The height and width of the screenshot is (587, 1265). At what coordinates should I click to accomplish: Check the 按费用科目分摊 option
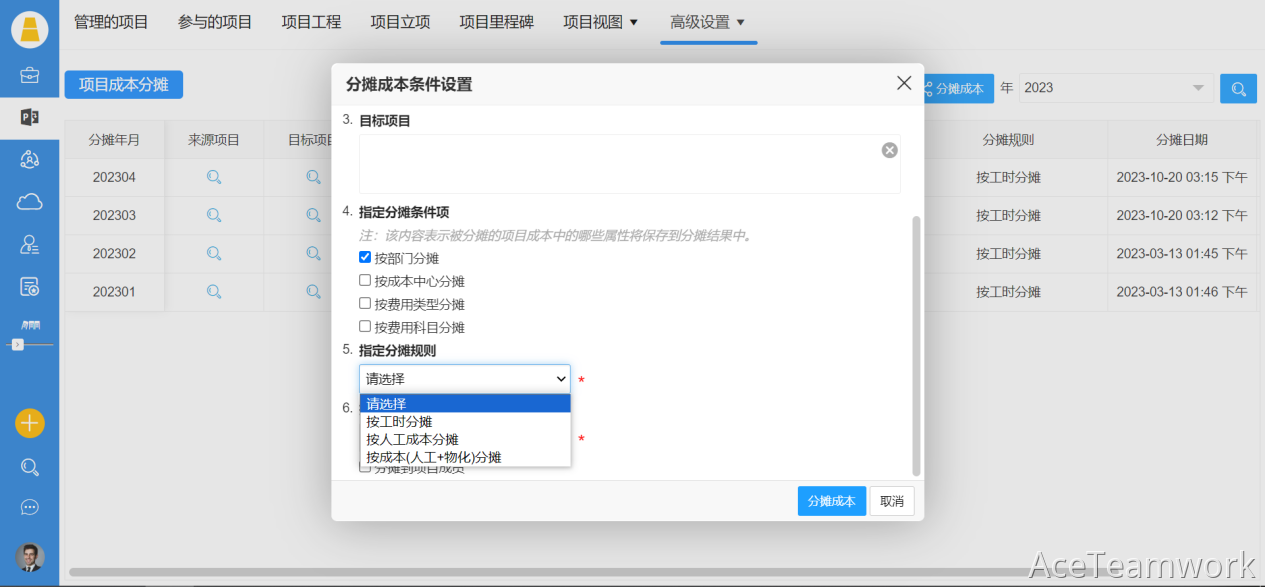point(365,327)
